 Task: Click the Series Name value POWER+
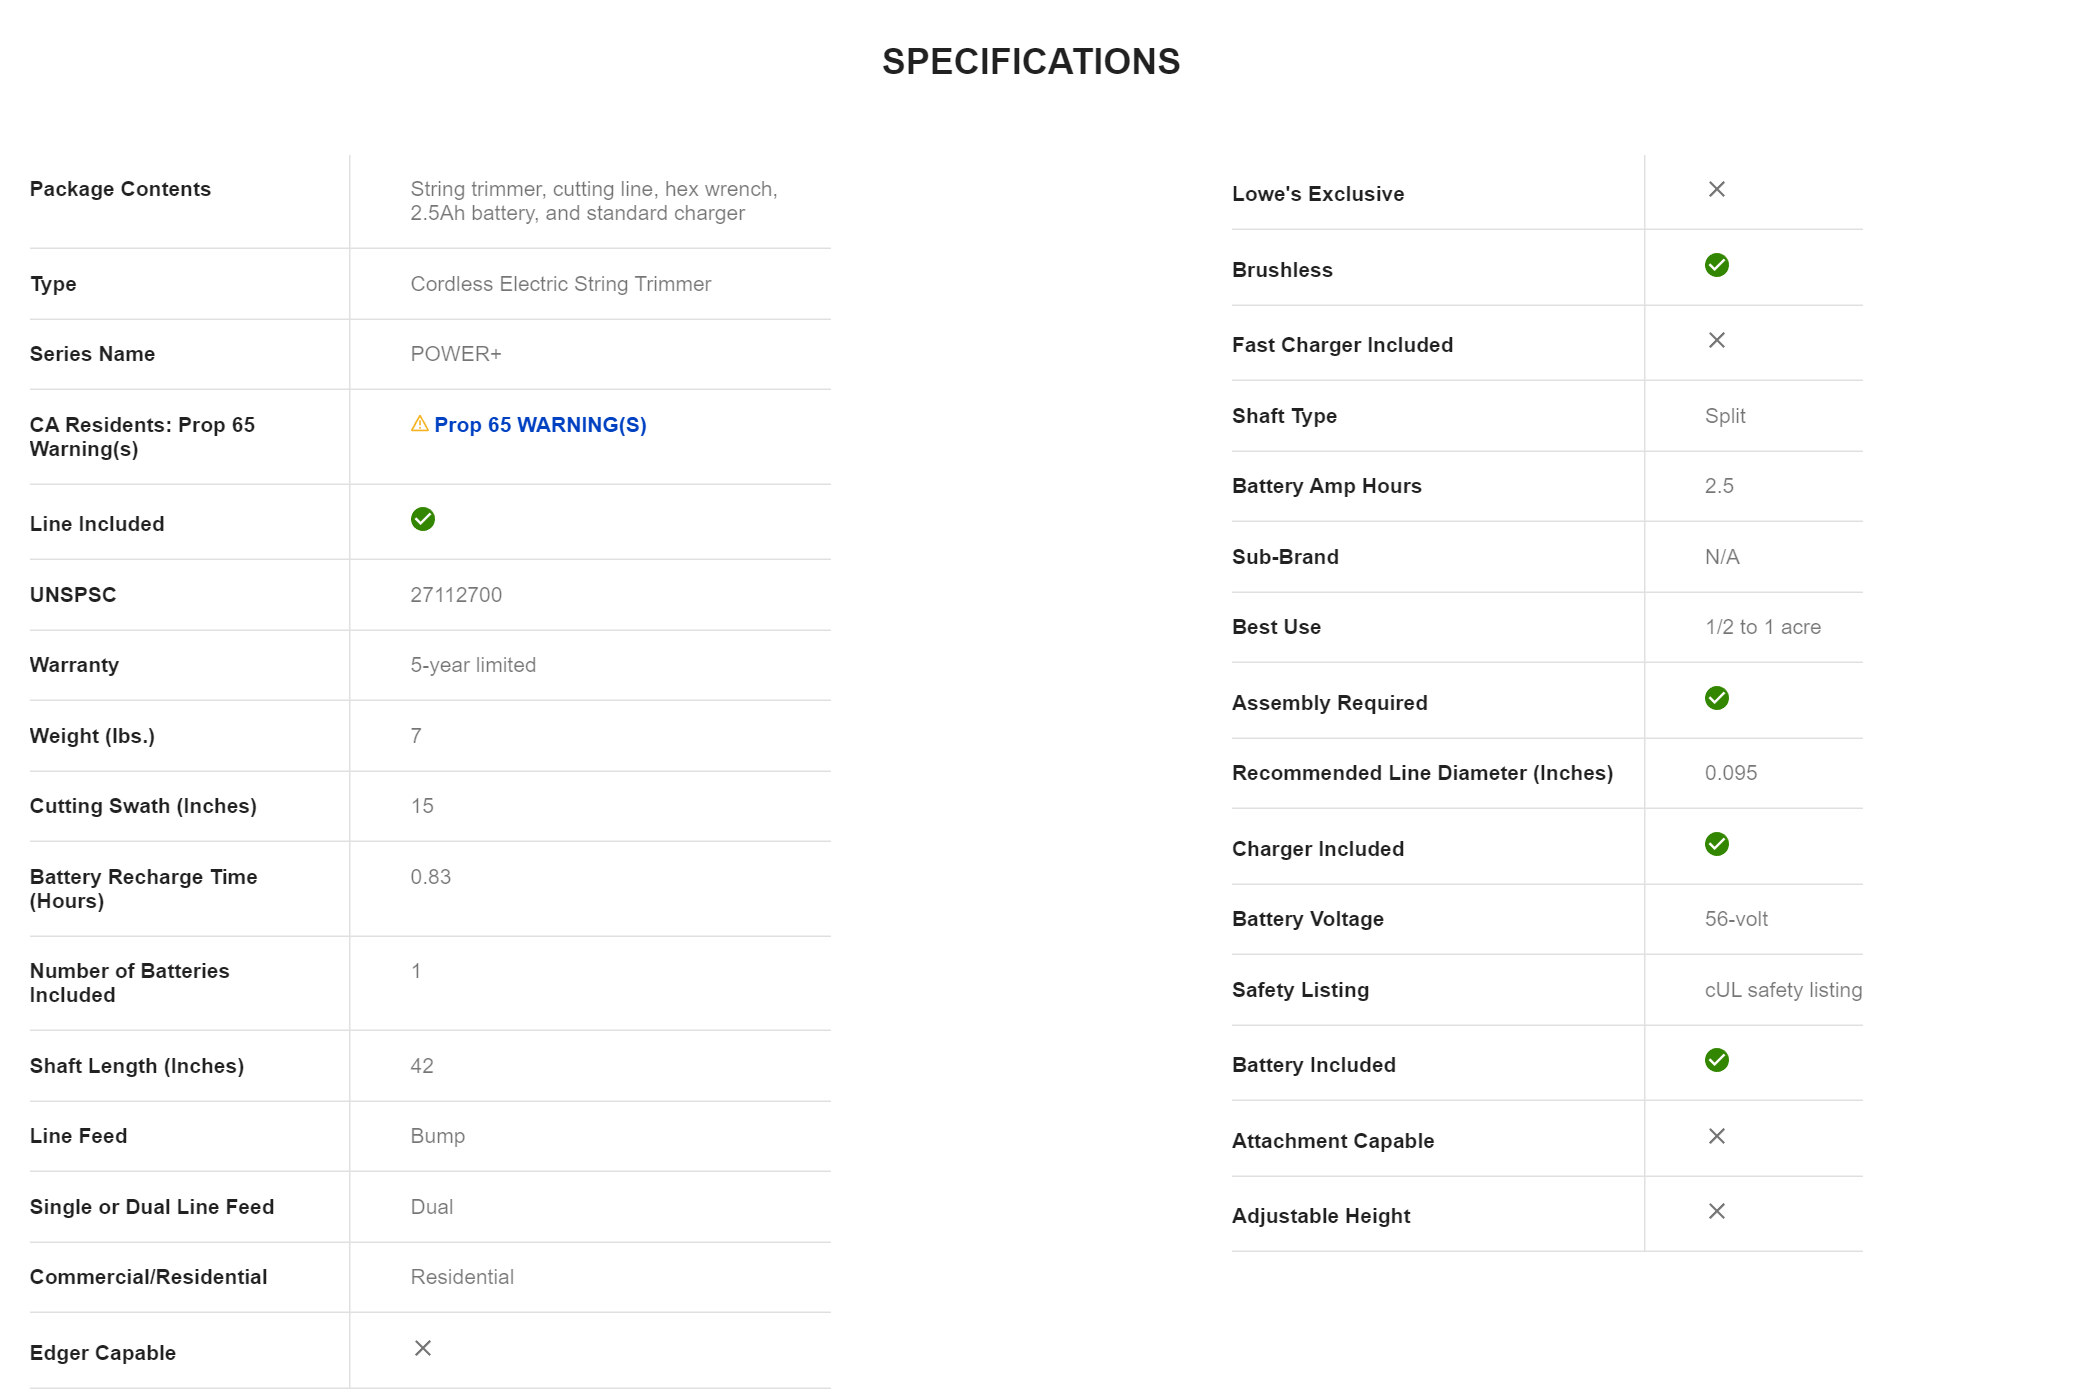pos(456,354)
